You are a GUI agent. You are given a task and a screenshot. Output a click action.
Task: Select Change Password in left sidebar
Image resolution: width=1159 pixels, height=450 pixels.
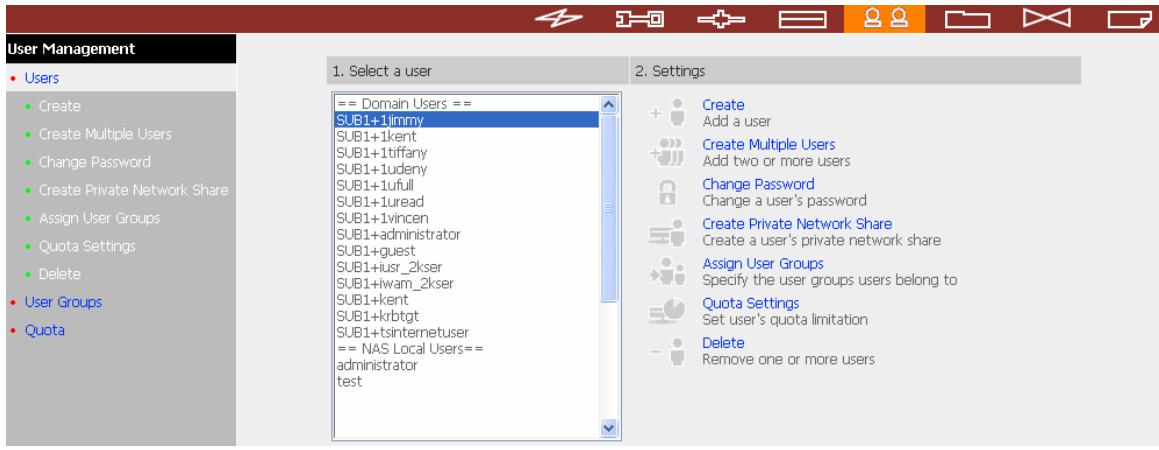[x=95, y=162]
